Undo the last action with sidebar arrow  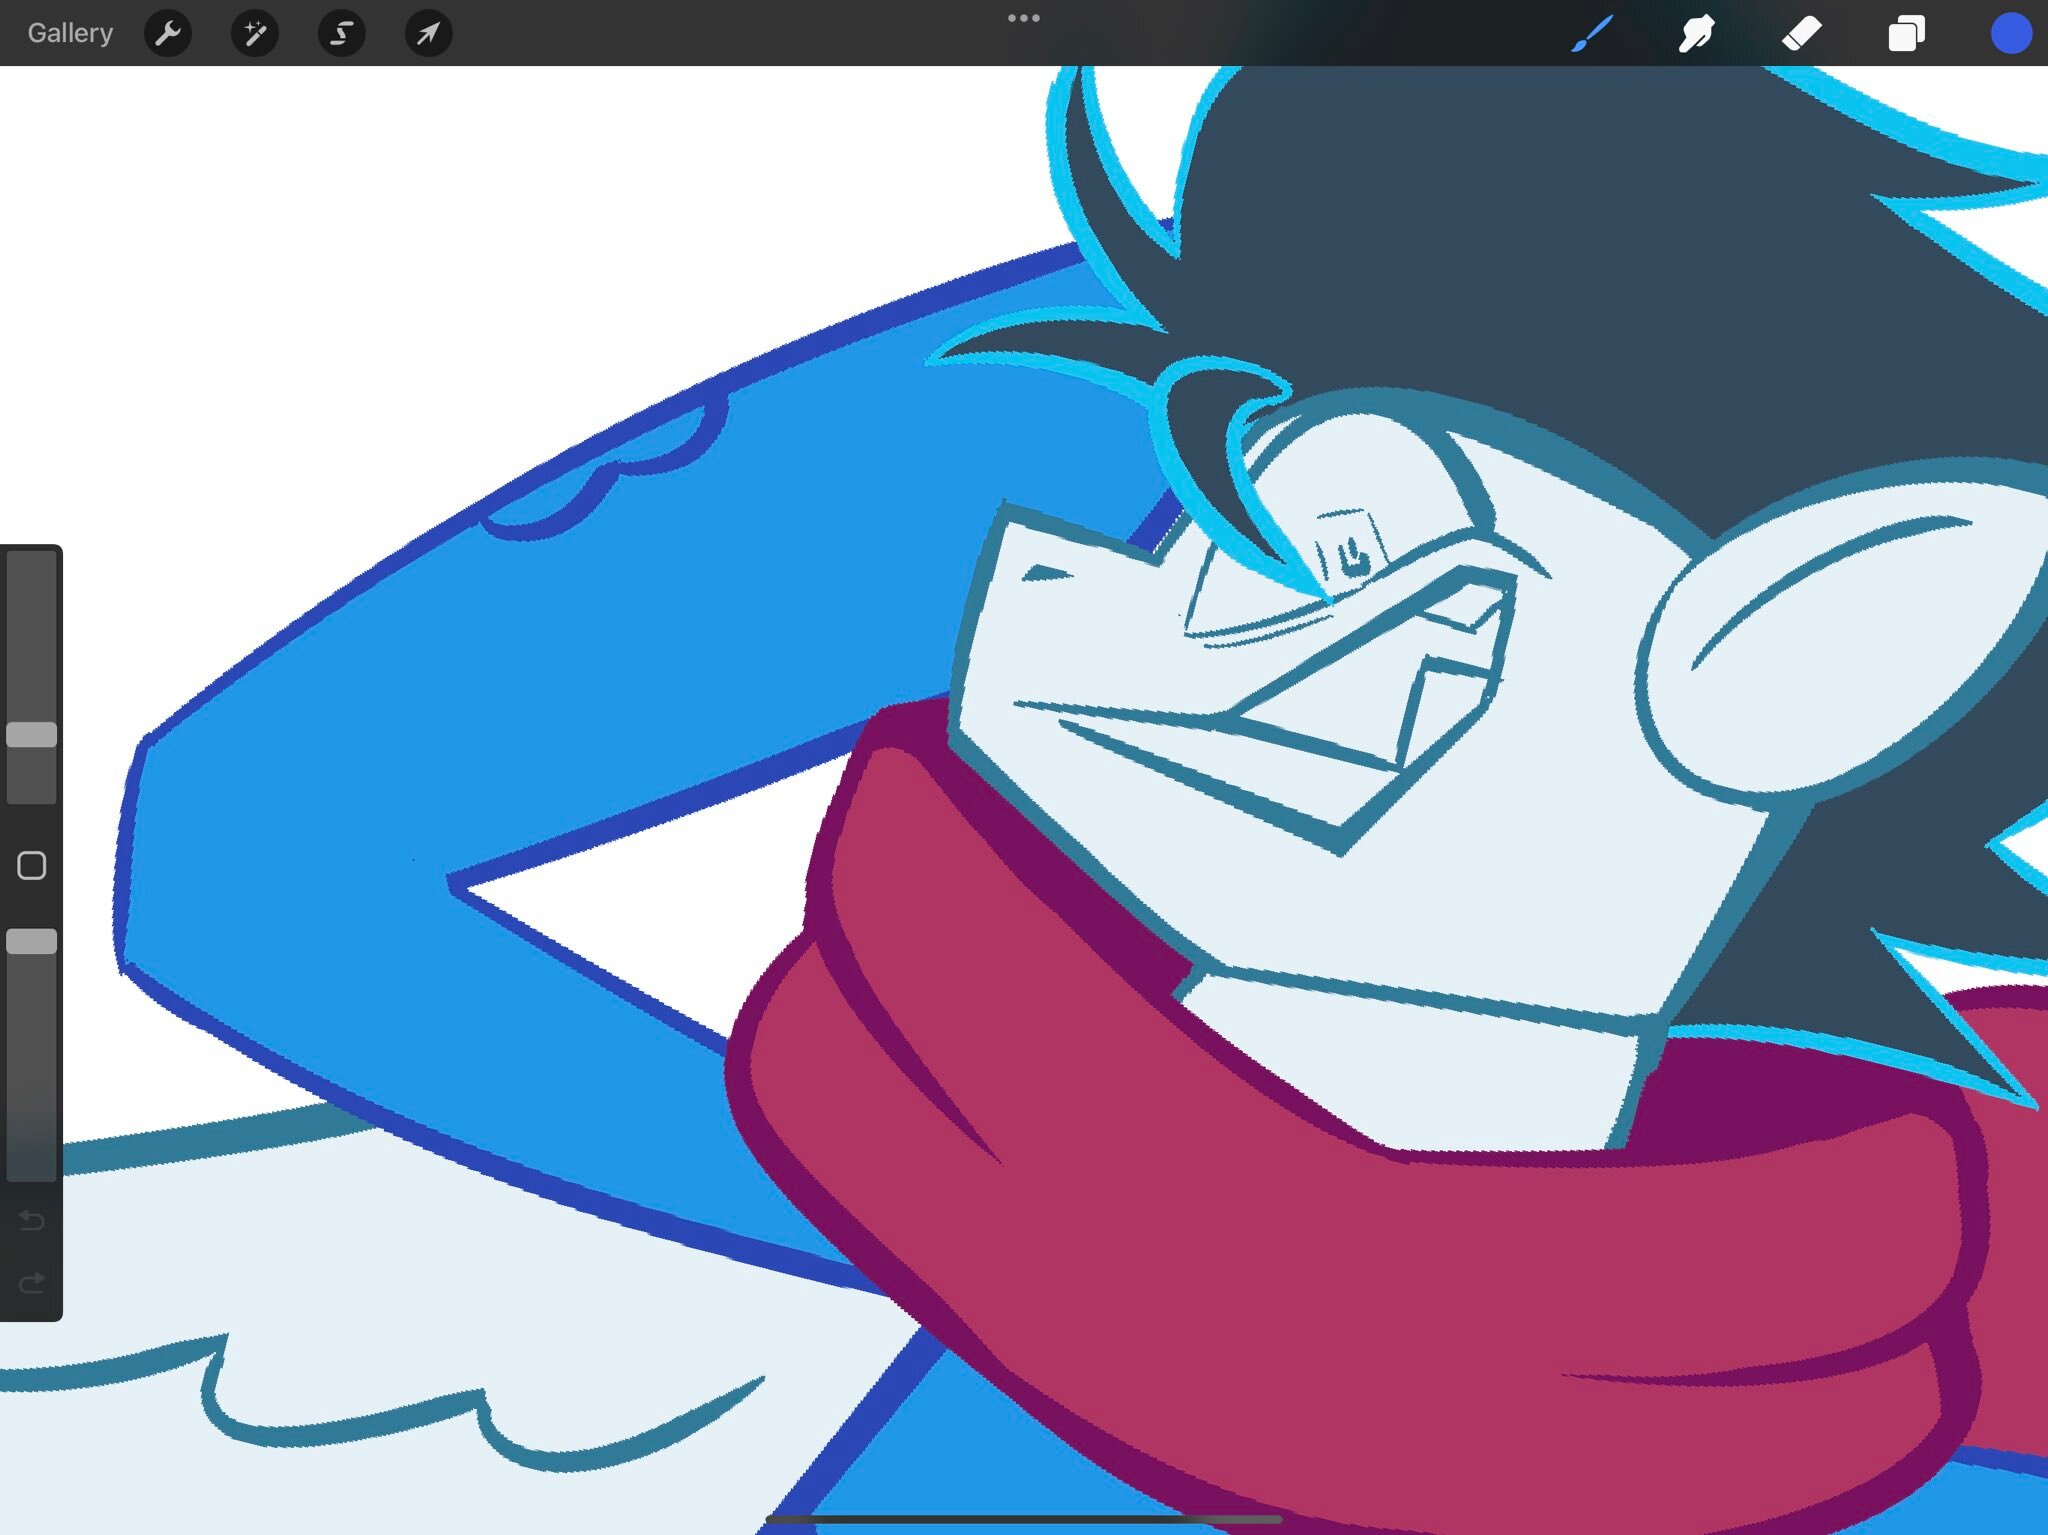click(32, 1220)
